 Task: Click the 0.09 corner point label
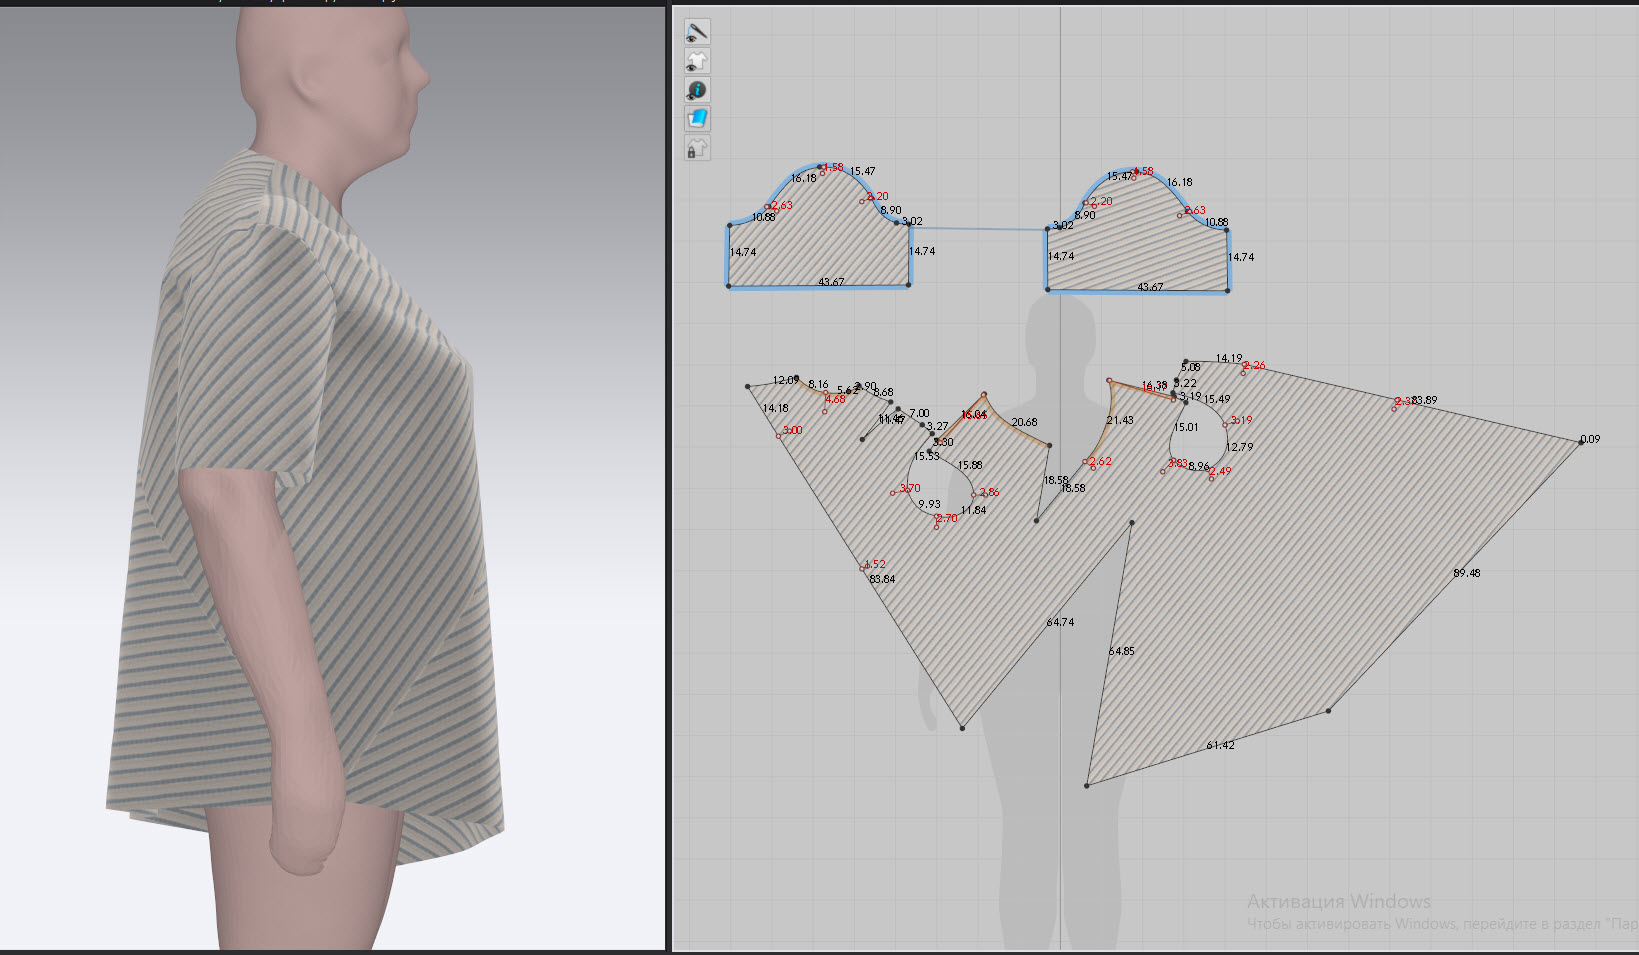[x=1590, y=439]
